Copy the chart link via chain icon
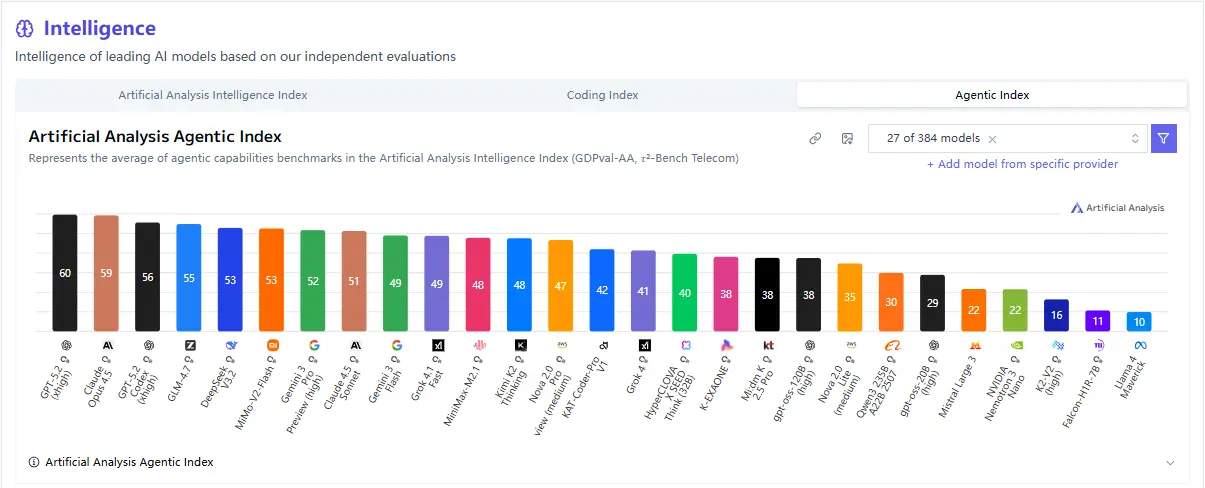 (815, 139)
